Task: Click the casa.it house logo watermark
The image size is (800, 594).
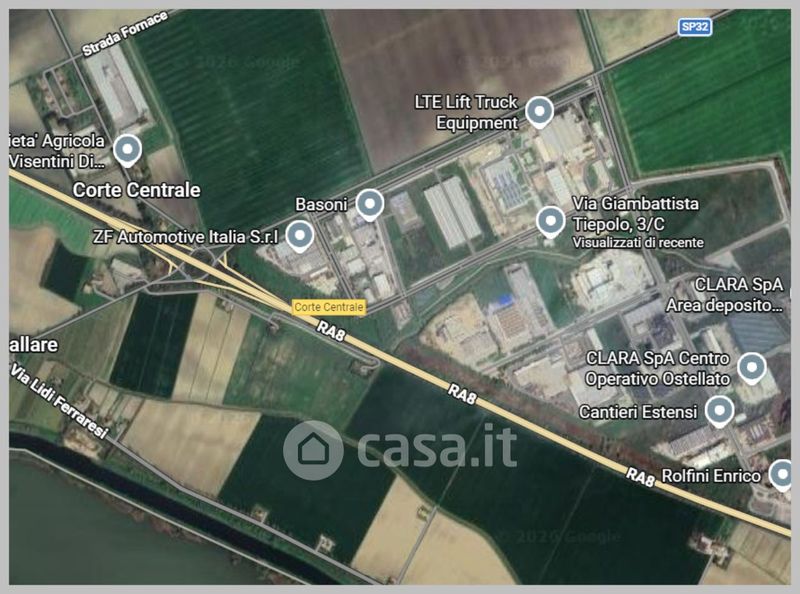Action: [x=313, y=450]
